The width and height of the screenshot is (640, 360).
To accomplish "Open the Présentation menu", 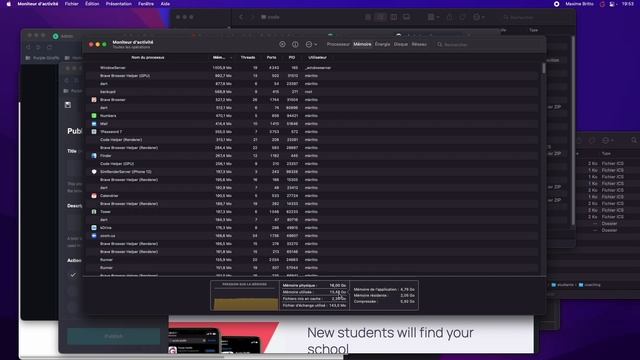I will (118, 4).
